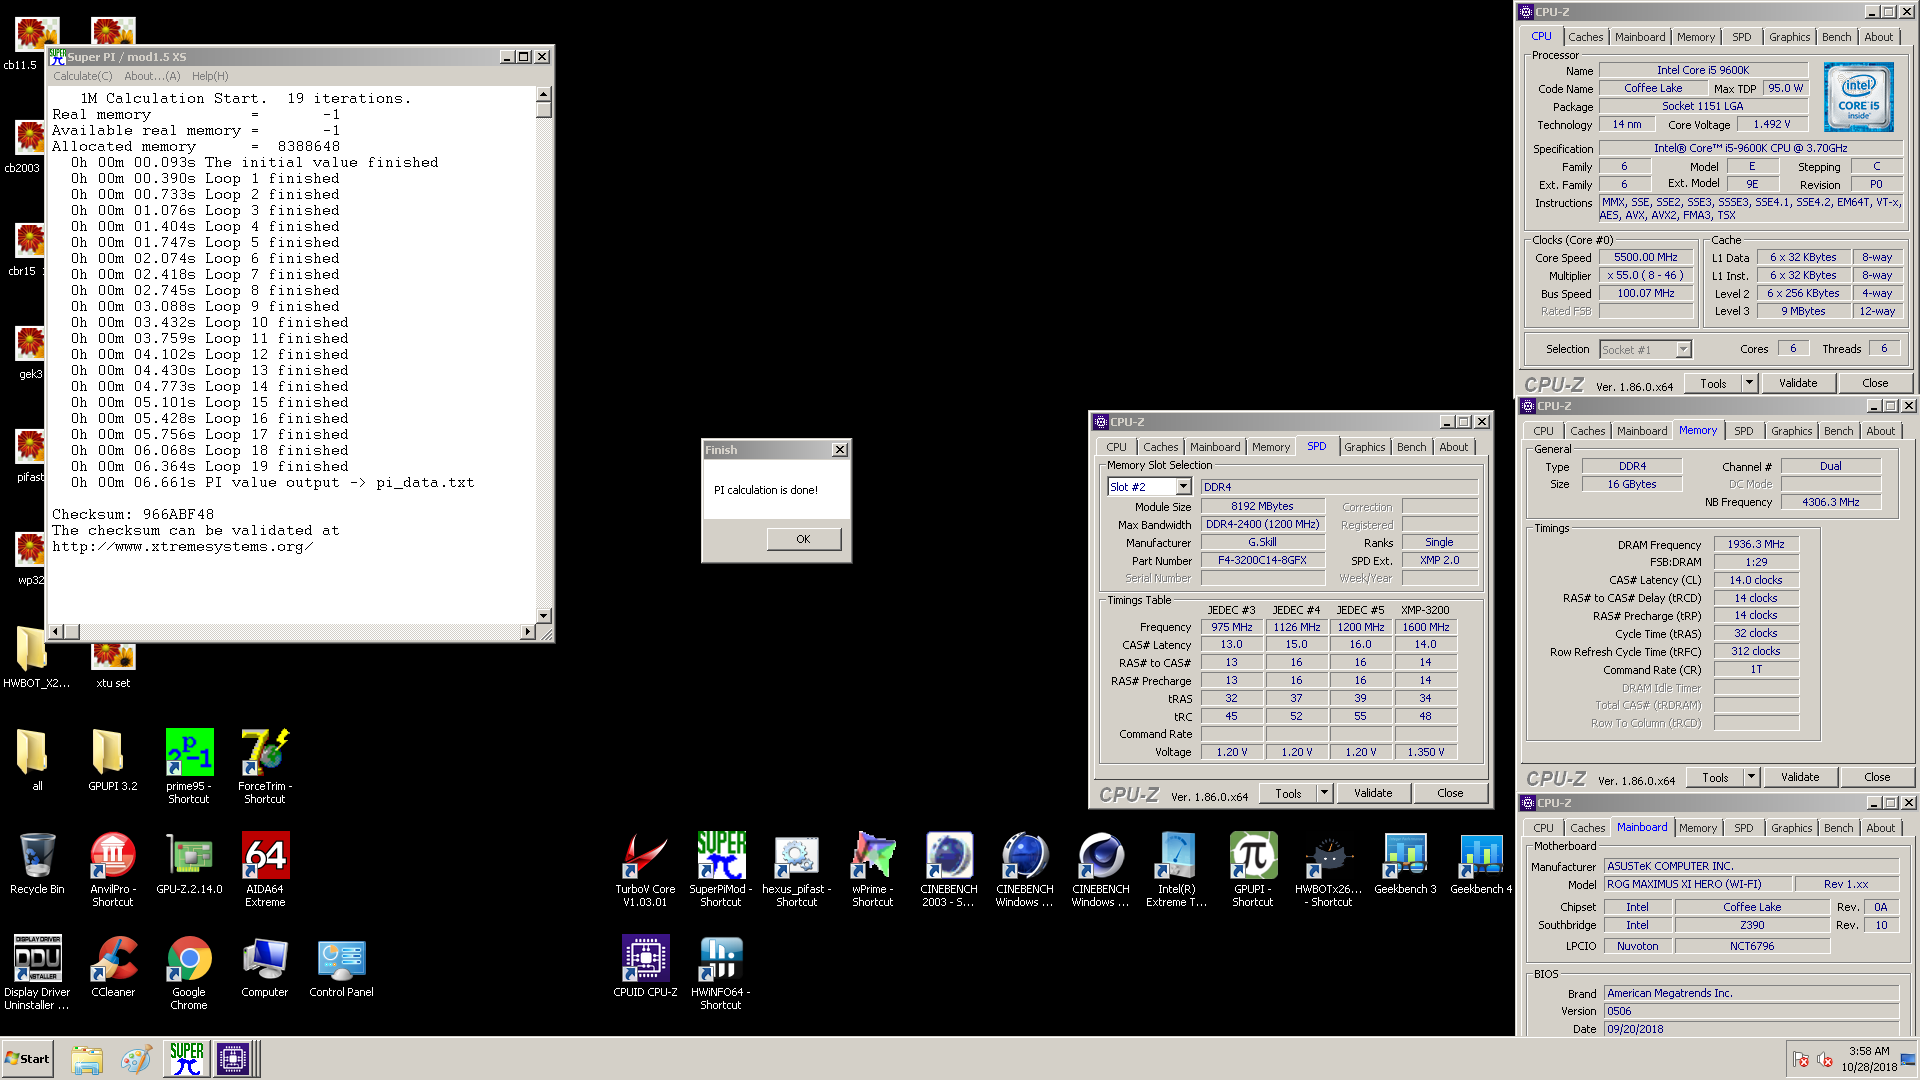Open the 'all' folder on desktop

(37, 760)
